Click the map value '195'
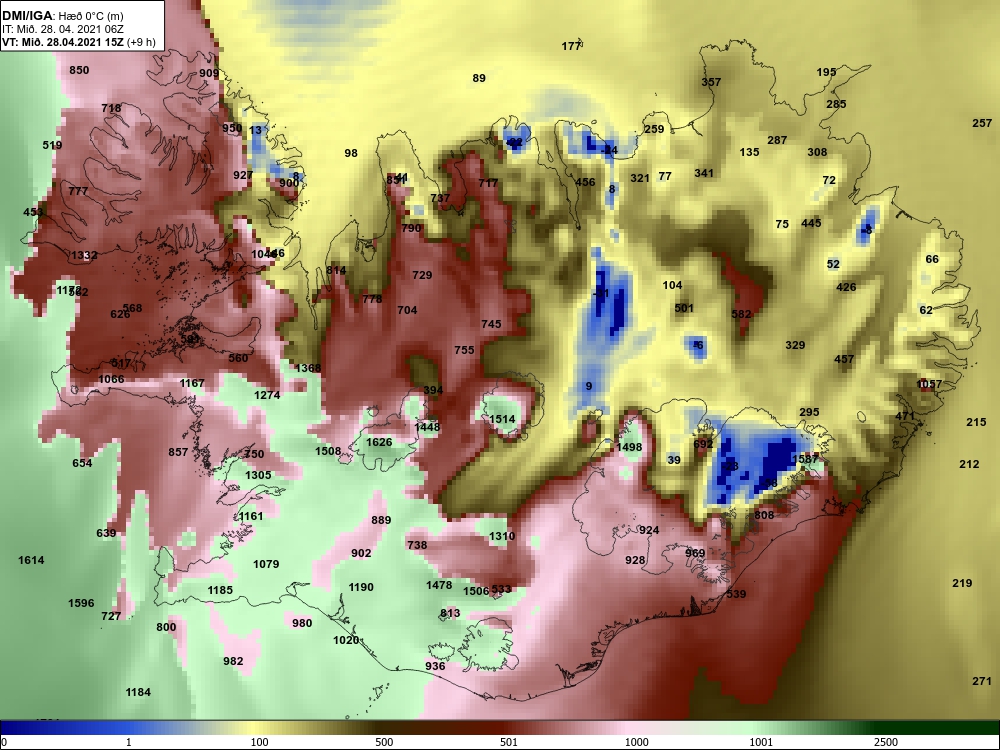The width and height of the screenshot is (1000, 750). (x=826, y=73)
